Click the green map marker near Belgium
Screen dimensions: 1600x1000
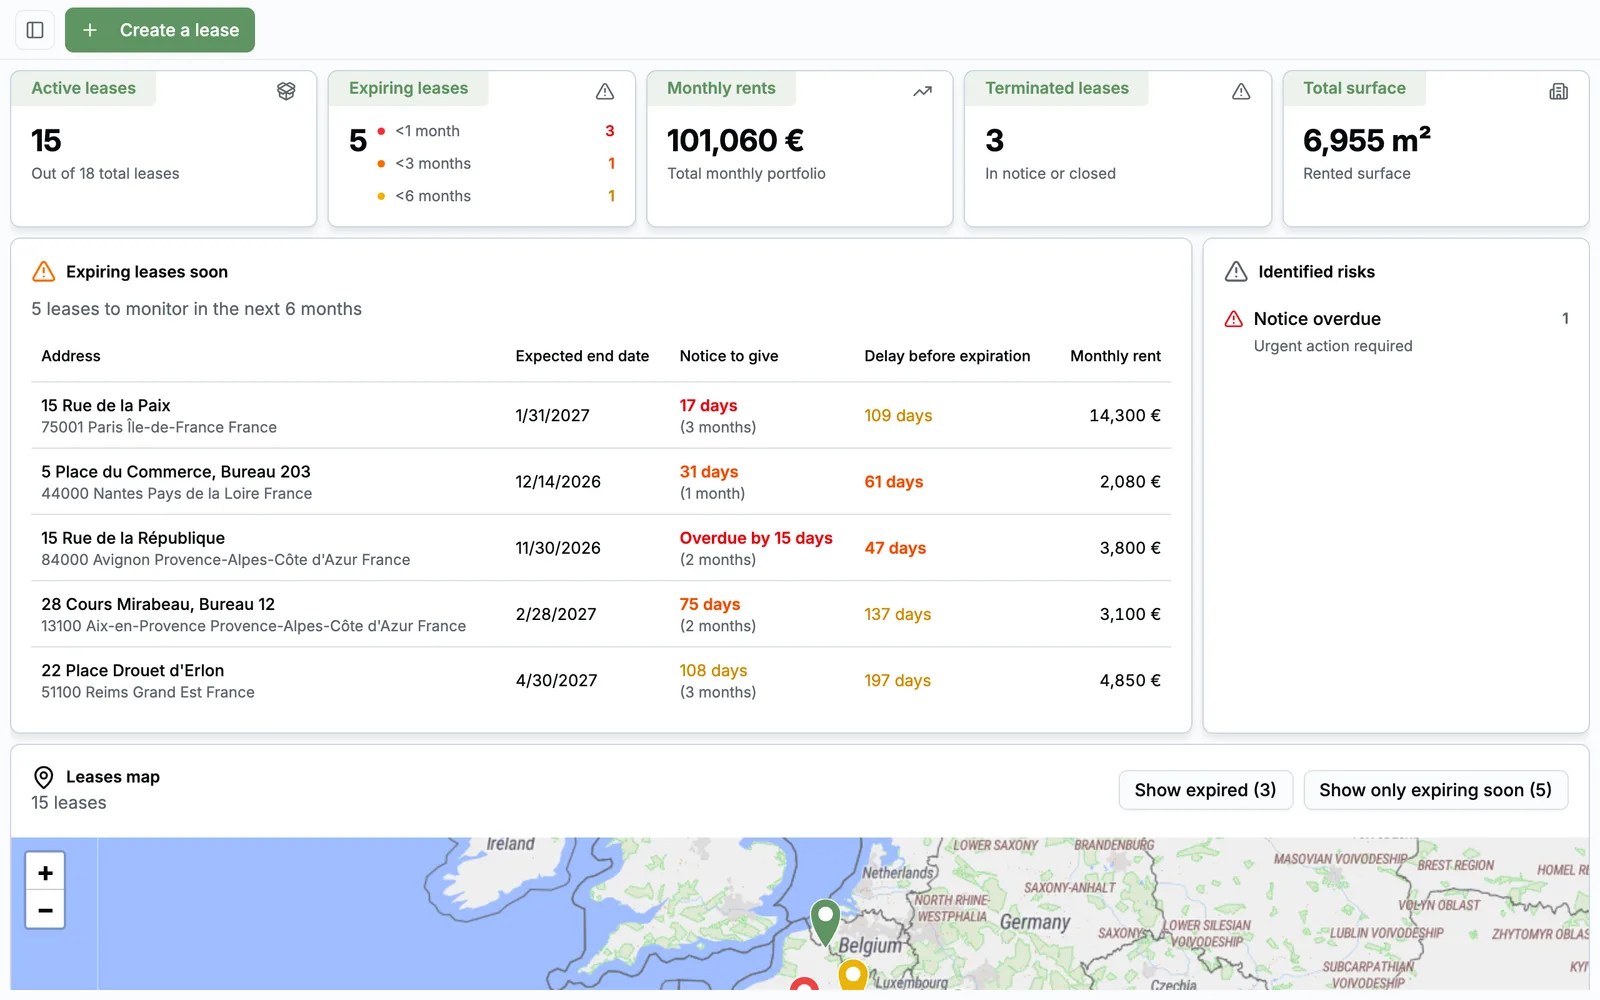[825, 922]
